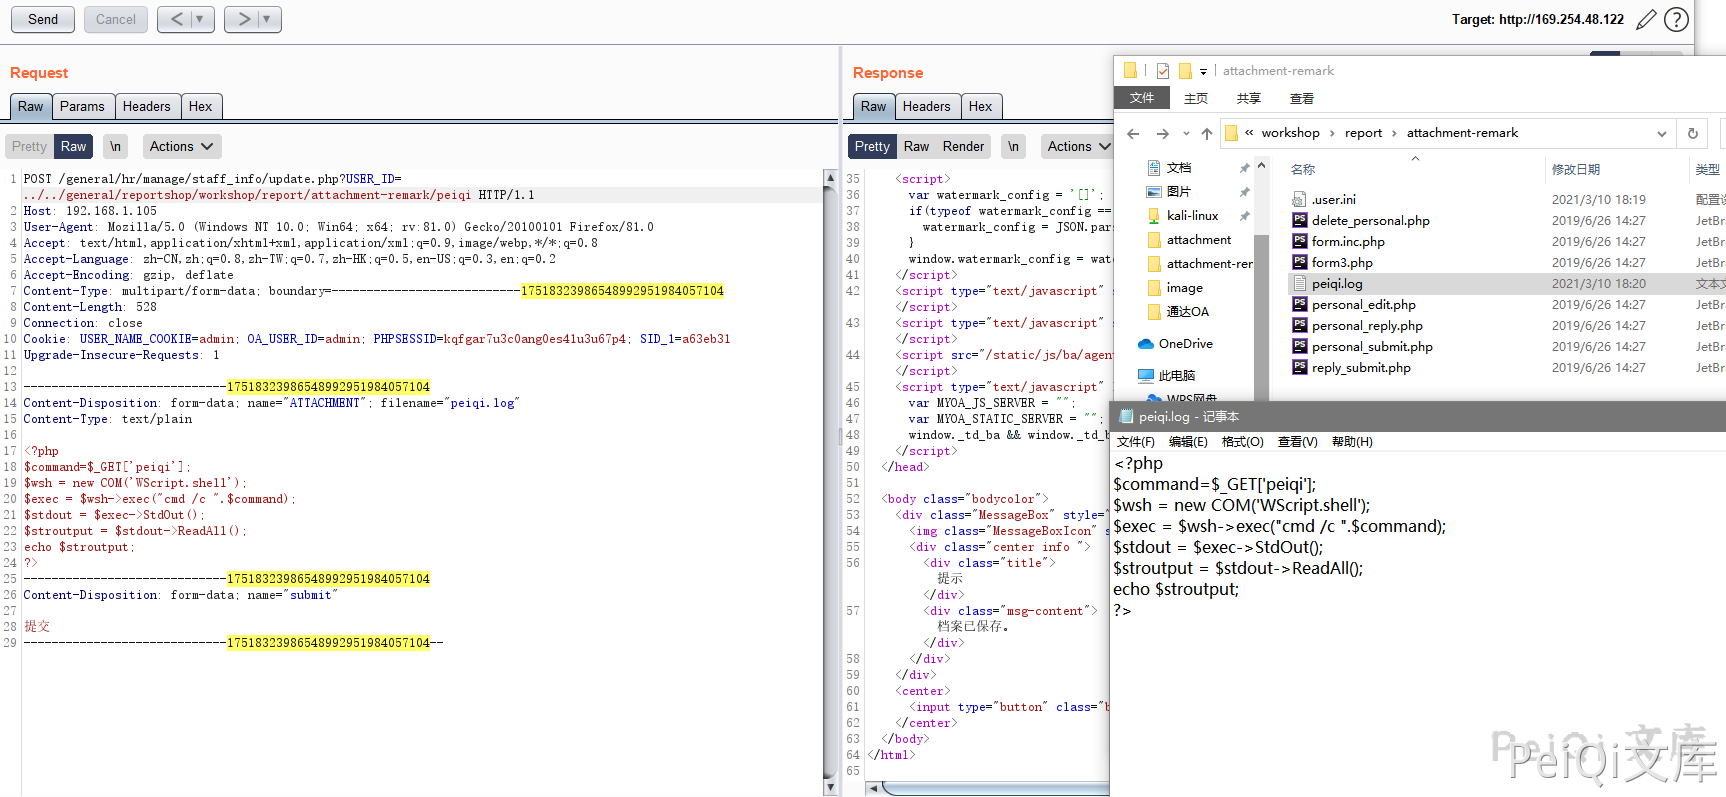Click the Notepad window title icon

(x=1127, y=416)
